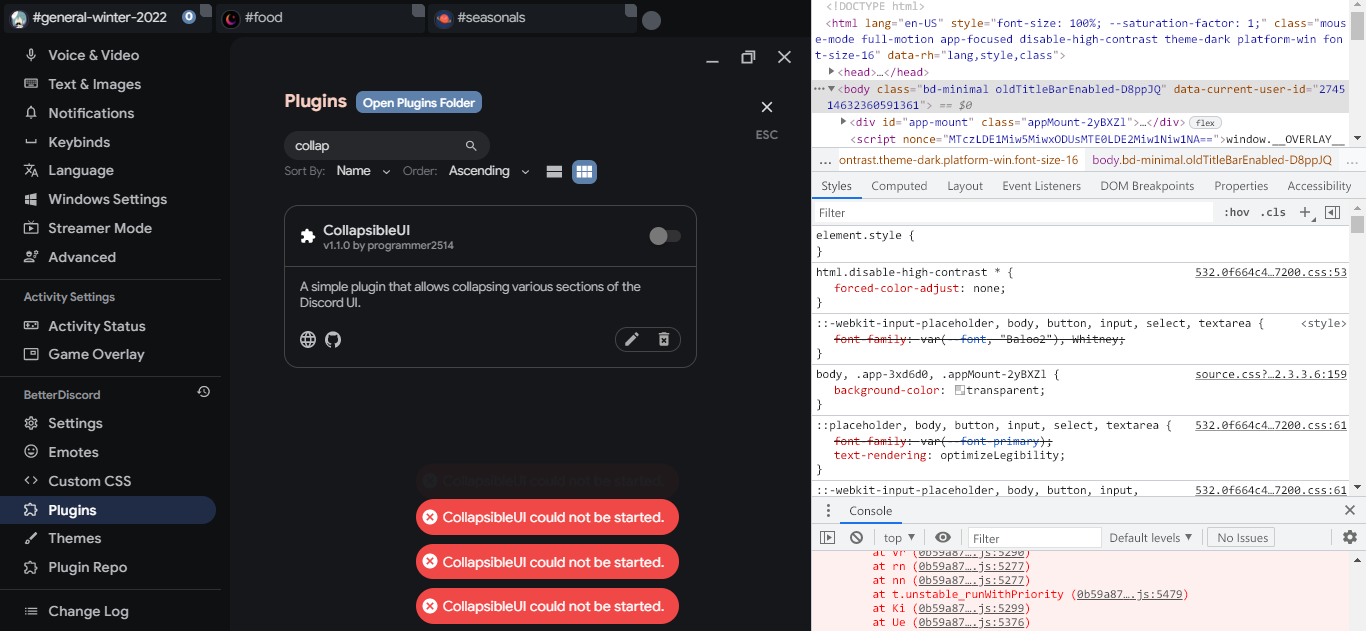Viewport: 1366px width, 631px height.
Task: Edit the CollapsibleUI plugin with the pencil icon
Action: pyautogui.click(x=631, y=339)
